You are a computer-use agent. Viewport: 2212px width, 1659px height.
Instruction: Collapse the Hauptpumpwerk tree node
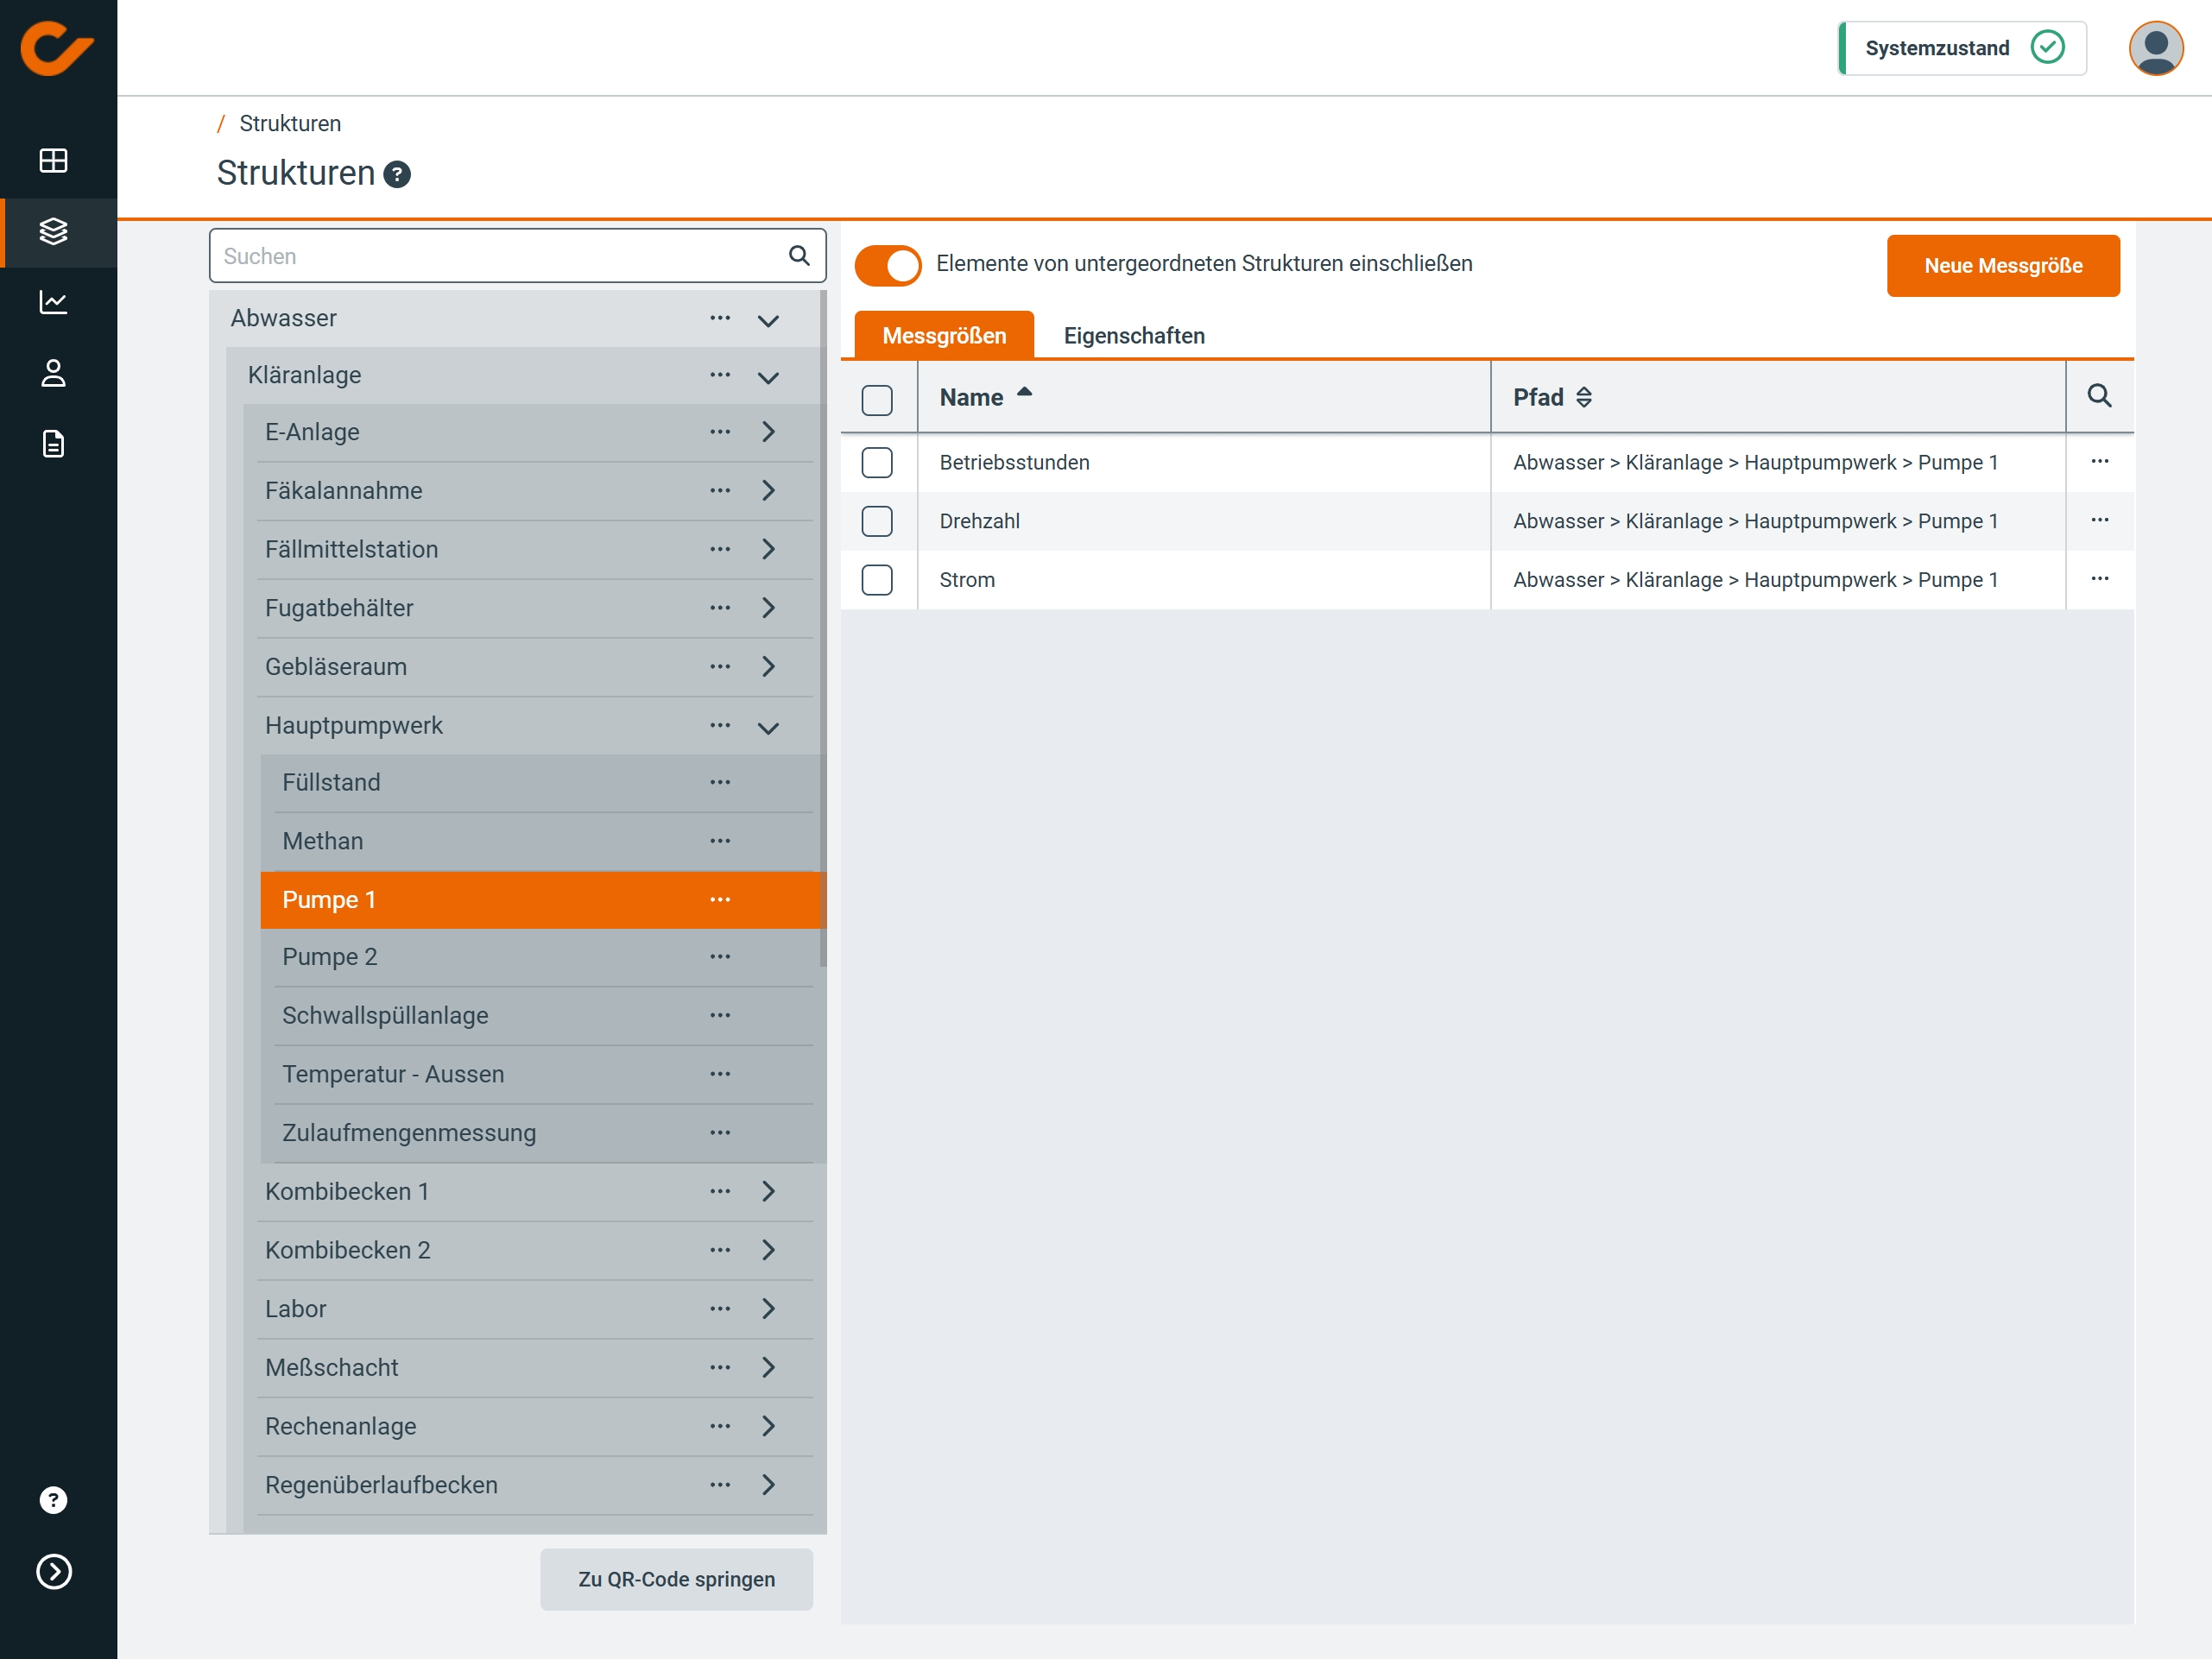click(x=768, y=727)
